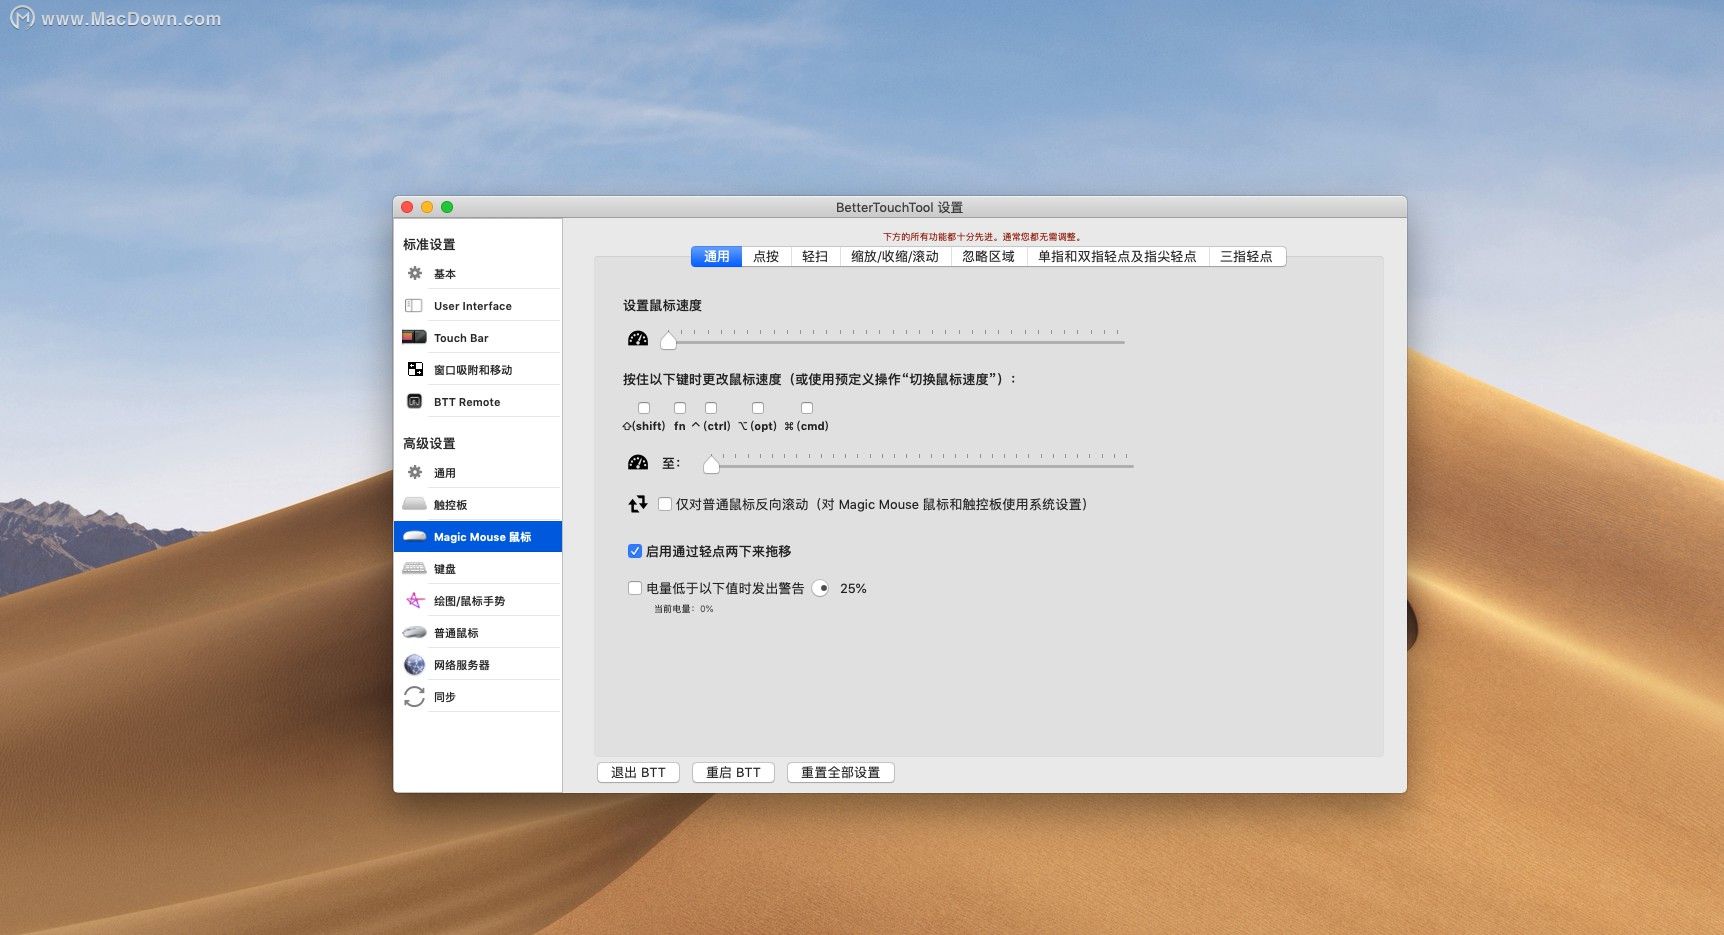Click the reverse scrolling arrows icon
1724x935 pixels.
637,505
